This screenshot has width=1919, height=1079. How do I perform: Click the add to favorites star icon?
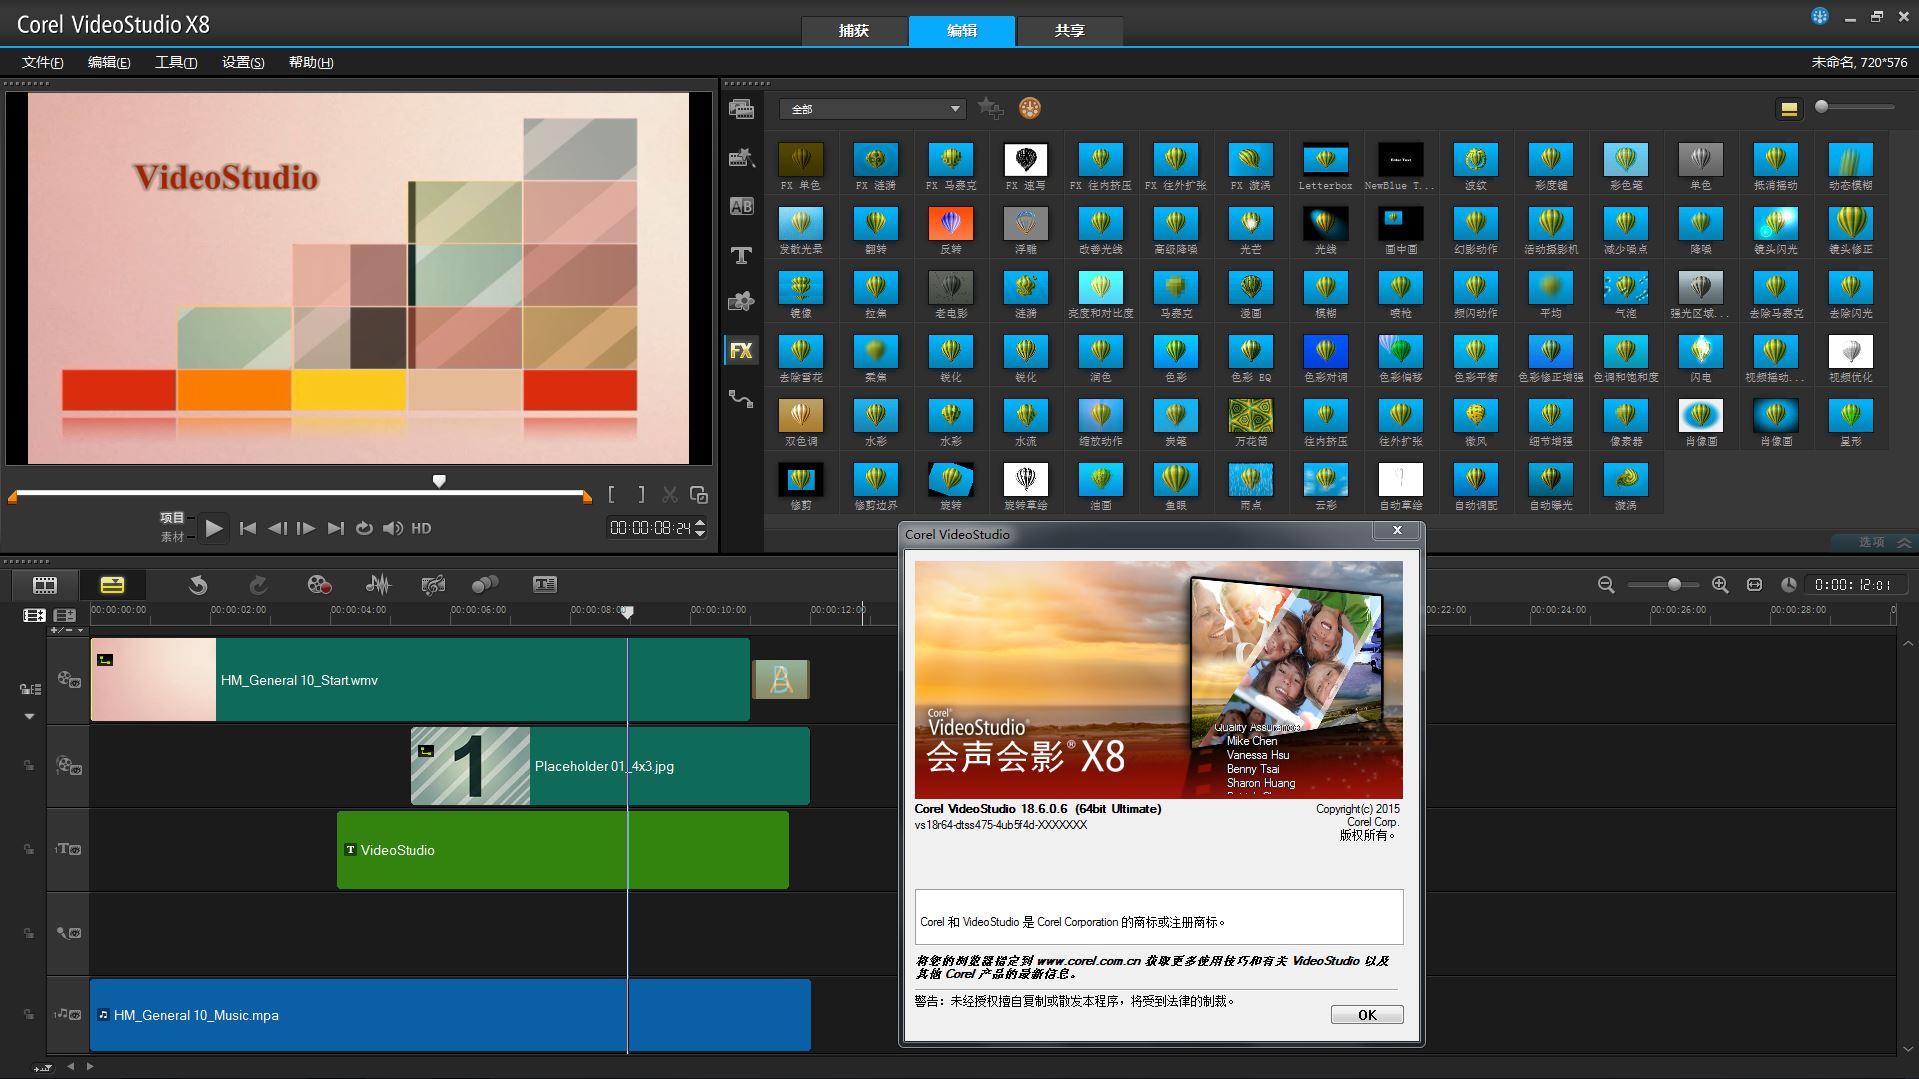990,108
